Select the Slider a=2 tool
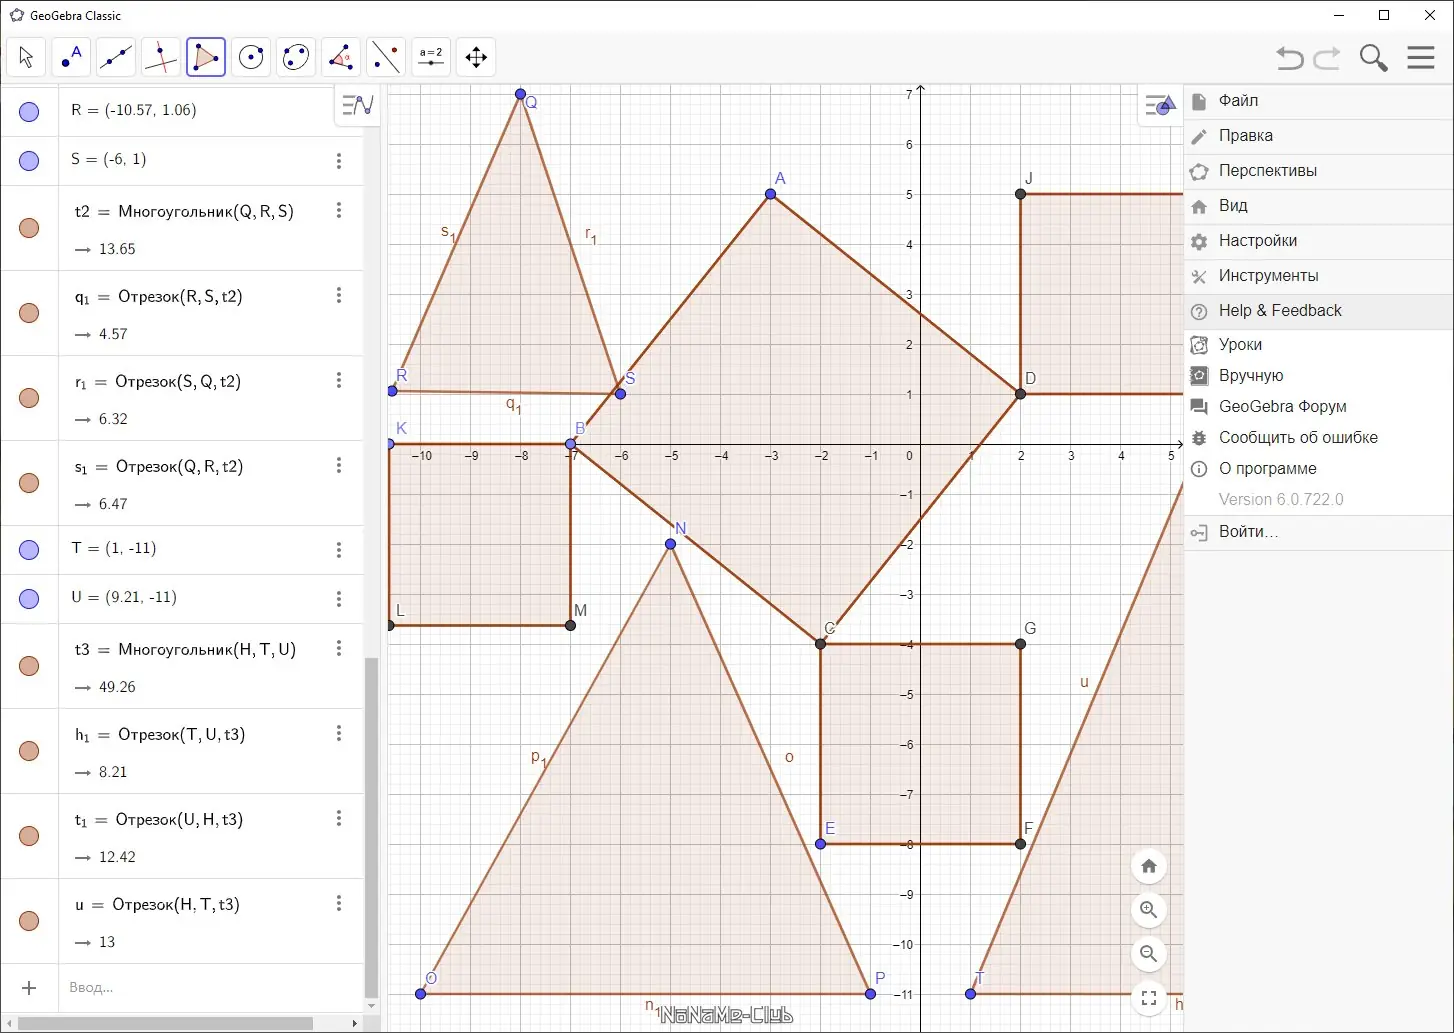Screen dimensions: 1454x1033 click(431, 57)
